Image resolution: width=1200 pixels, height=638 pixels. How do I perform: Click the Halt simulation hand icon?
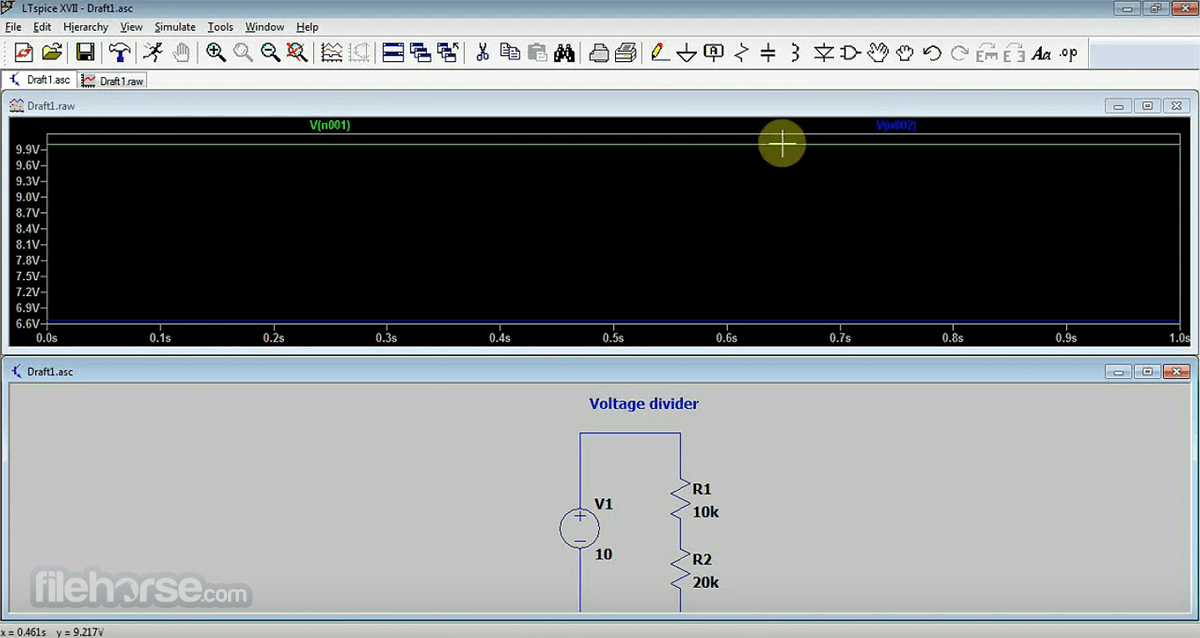point(181,53)
